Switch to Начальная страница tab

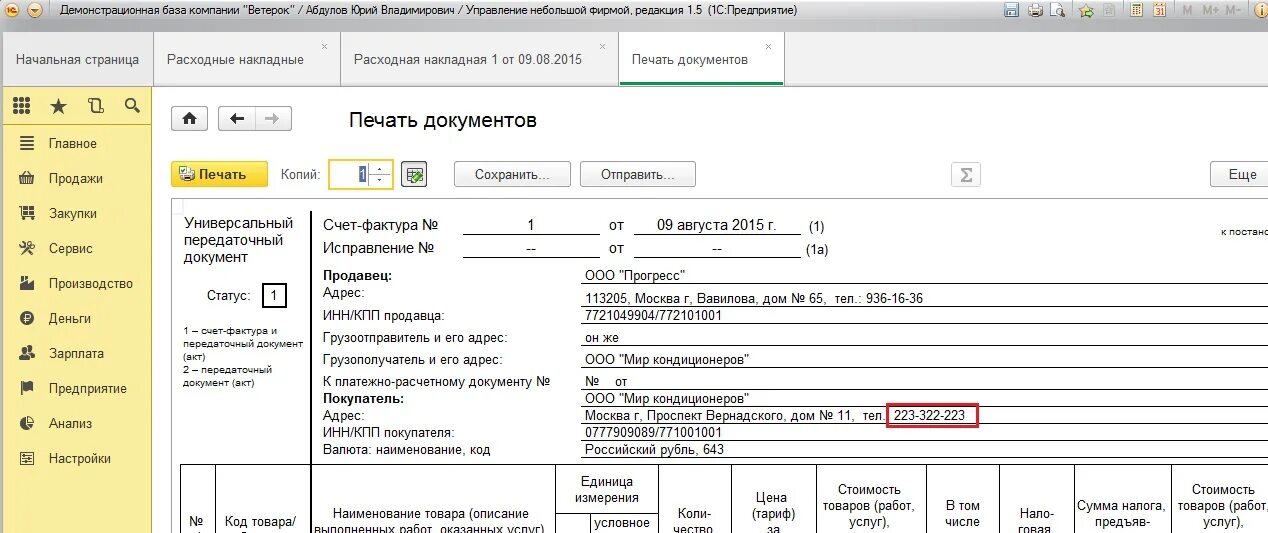[x=77, y=59]
